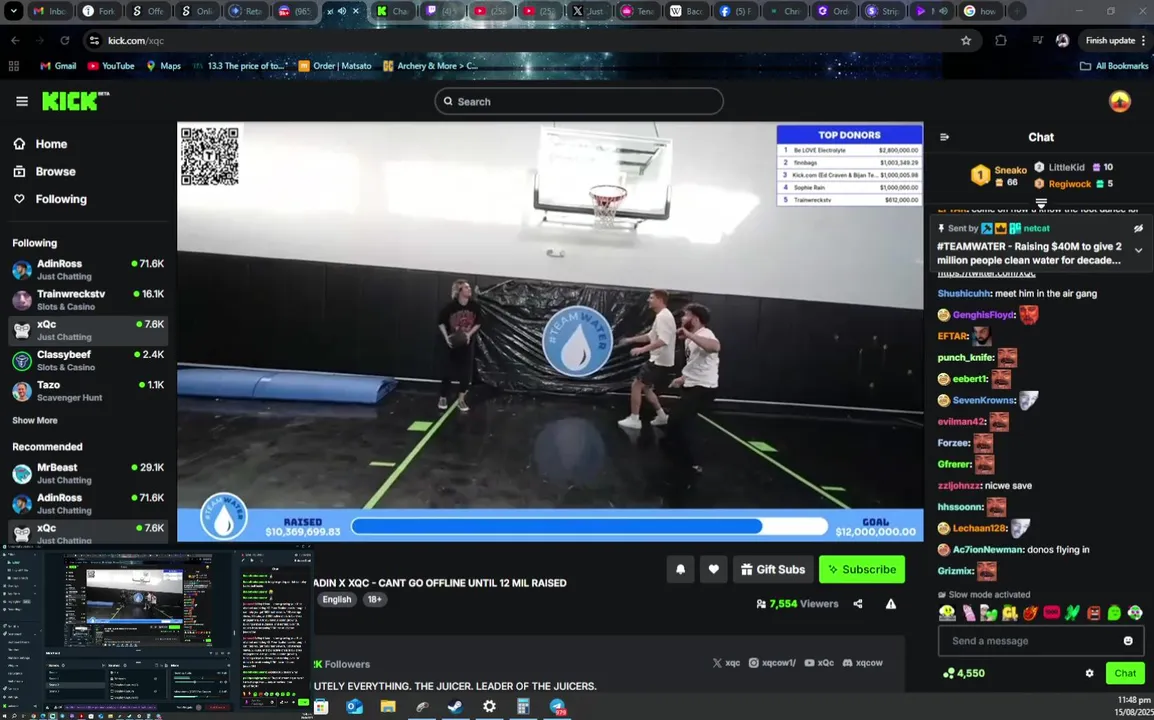Collapse the chat panel with arrow icon
This screenshot has width=1154, height=720.
pyautogui.click(x=944, y=137)
